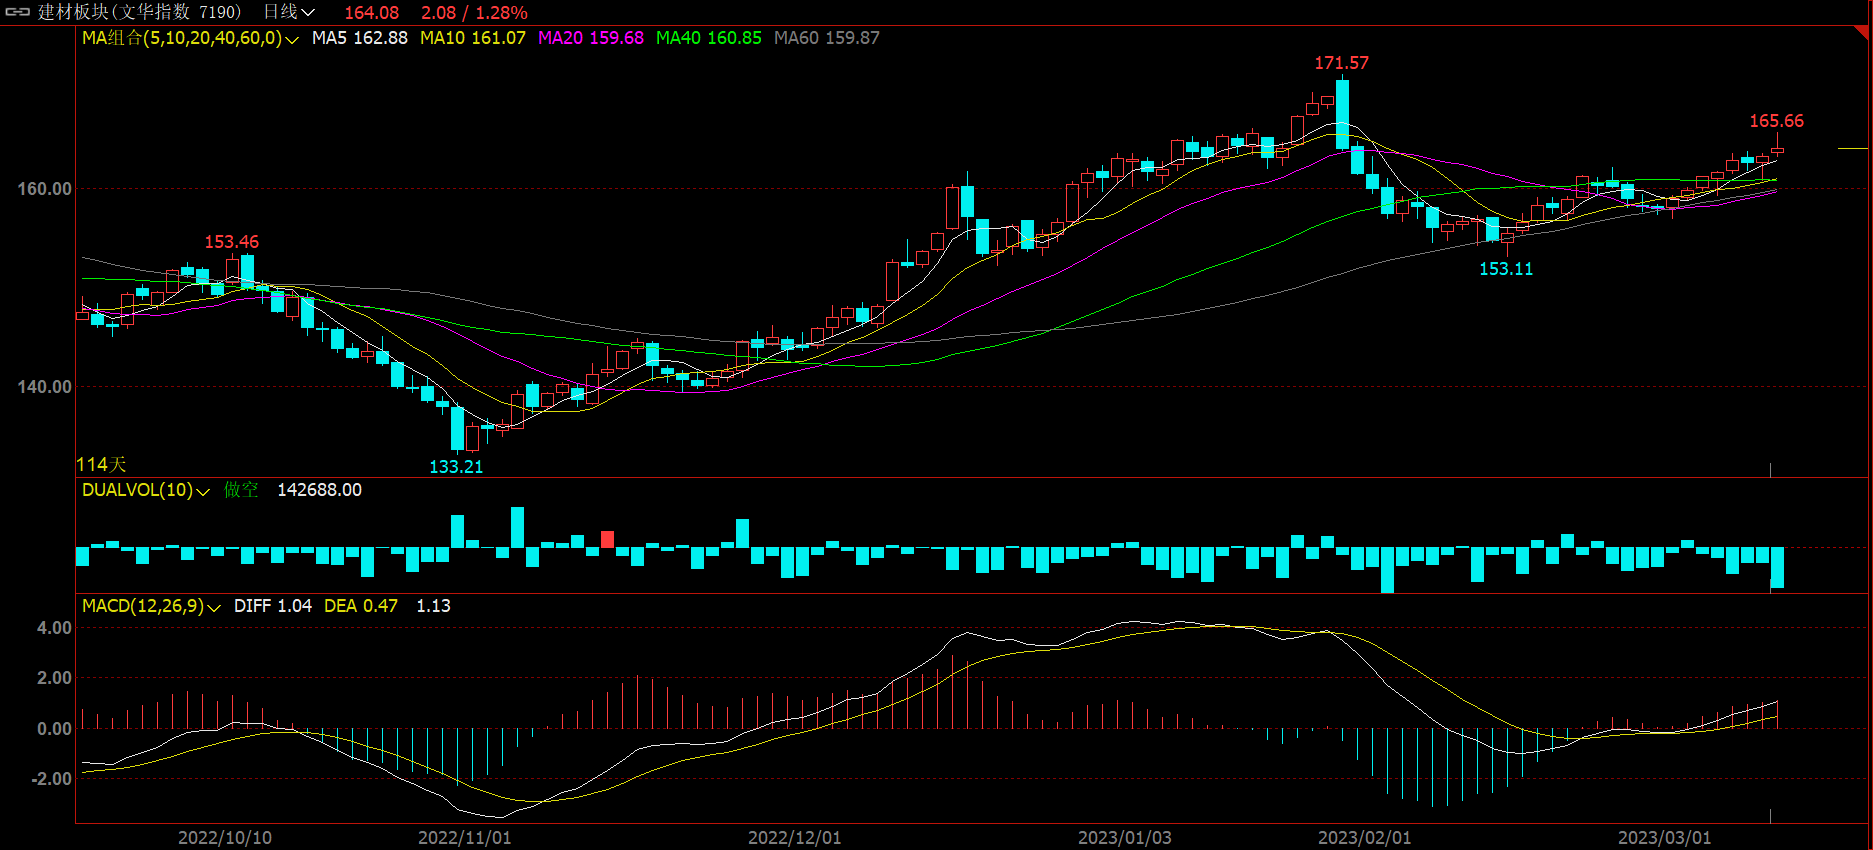Click the 做空 volume label
This screenshot has height=850, width=1873.
tap(241, 490)
